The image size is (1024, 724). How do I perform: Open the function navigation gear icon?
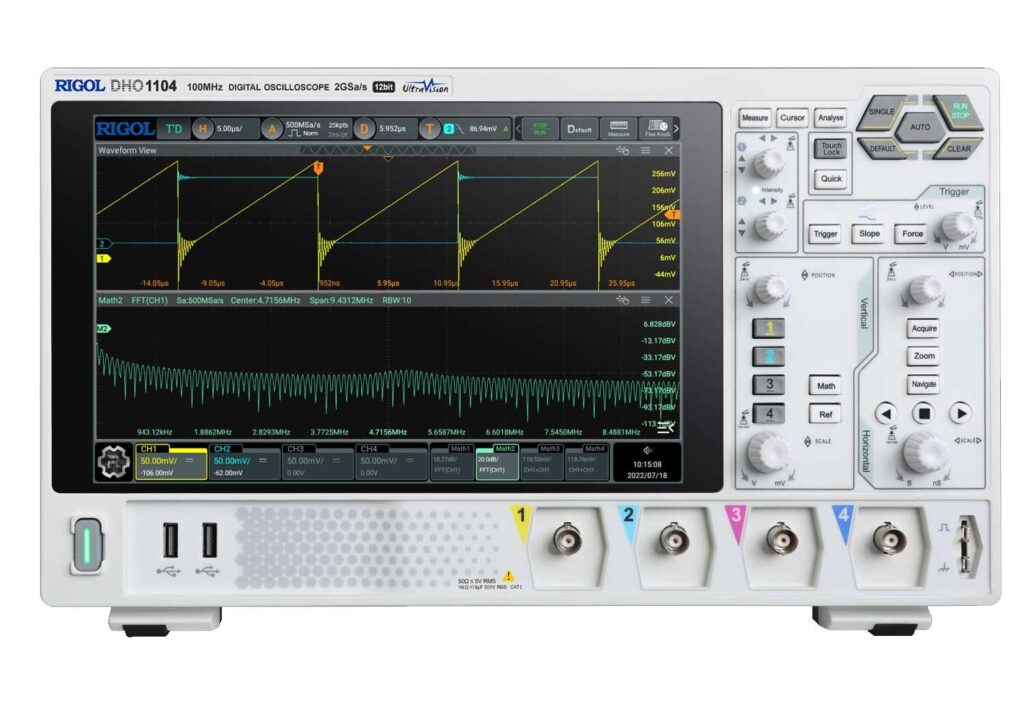[x=114, y=462]
